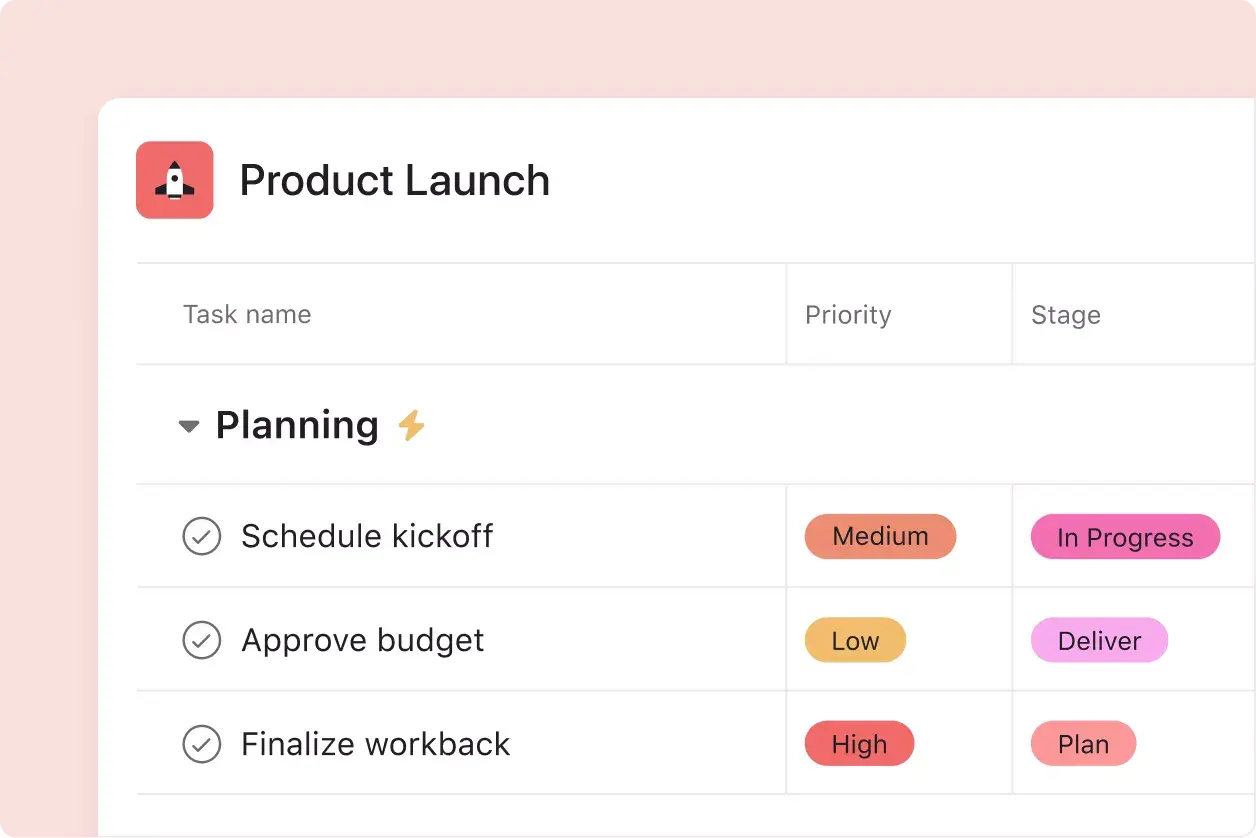Select the In Progress stage pill
This screenshot has width=1256, height=838.
click(x=1125, y=537)
